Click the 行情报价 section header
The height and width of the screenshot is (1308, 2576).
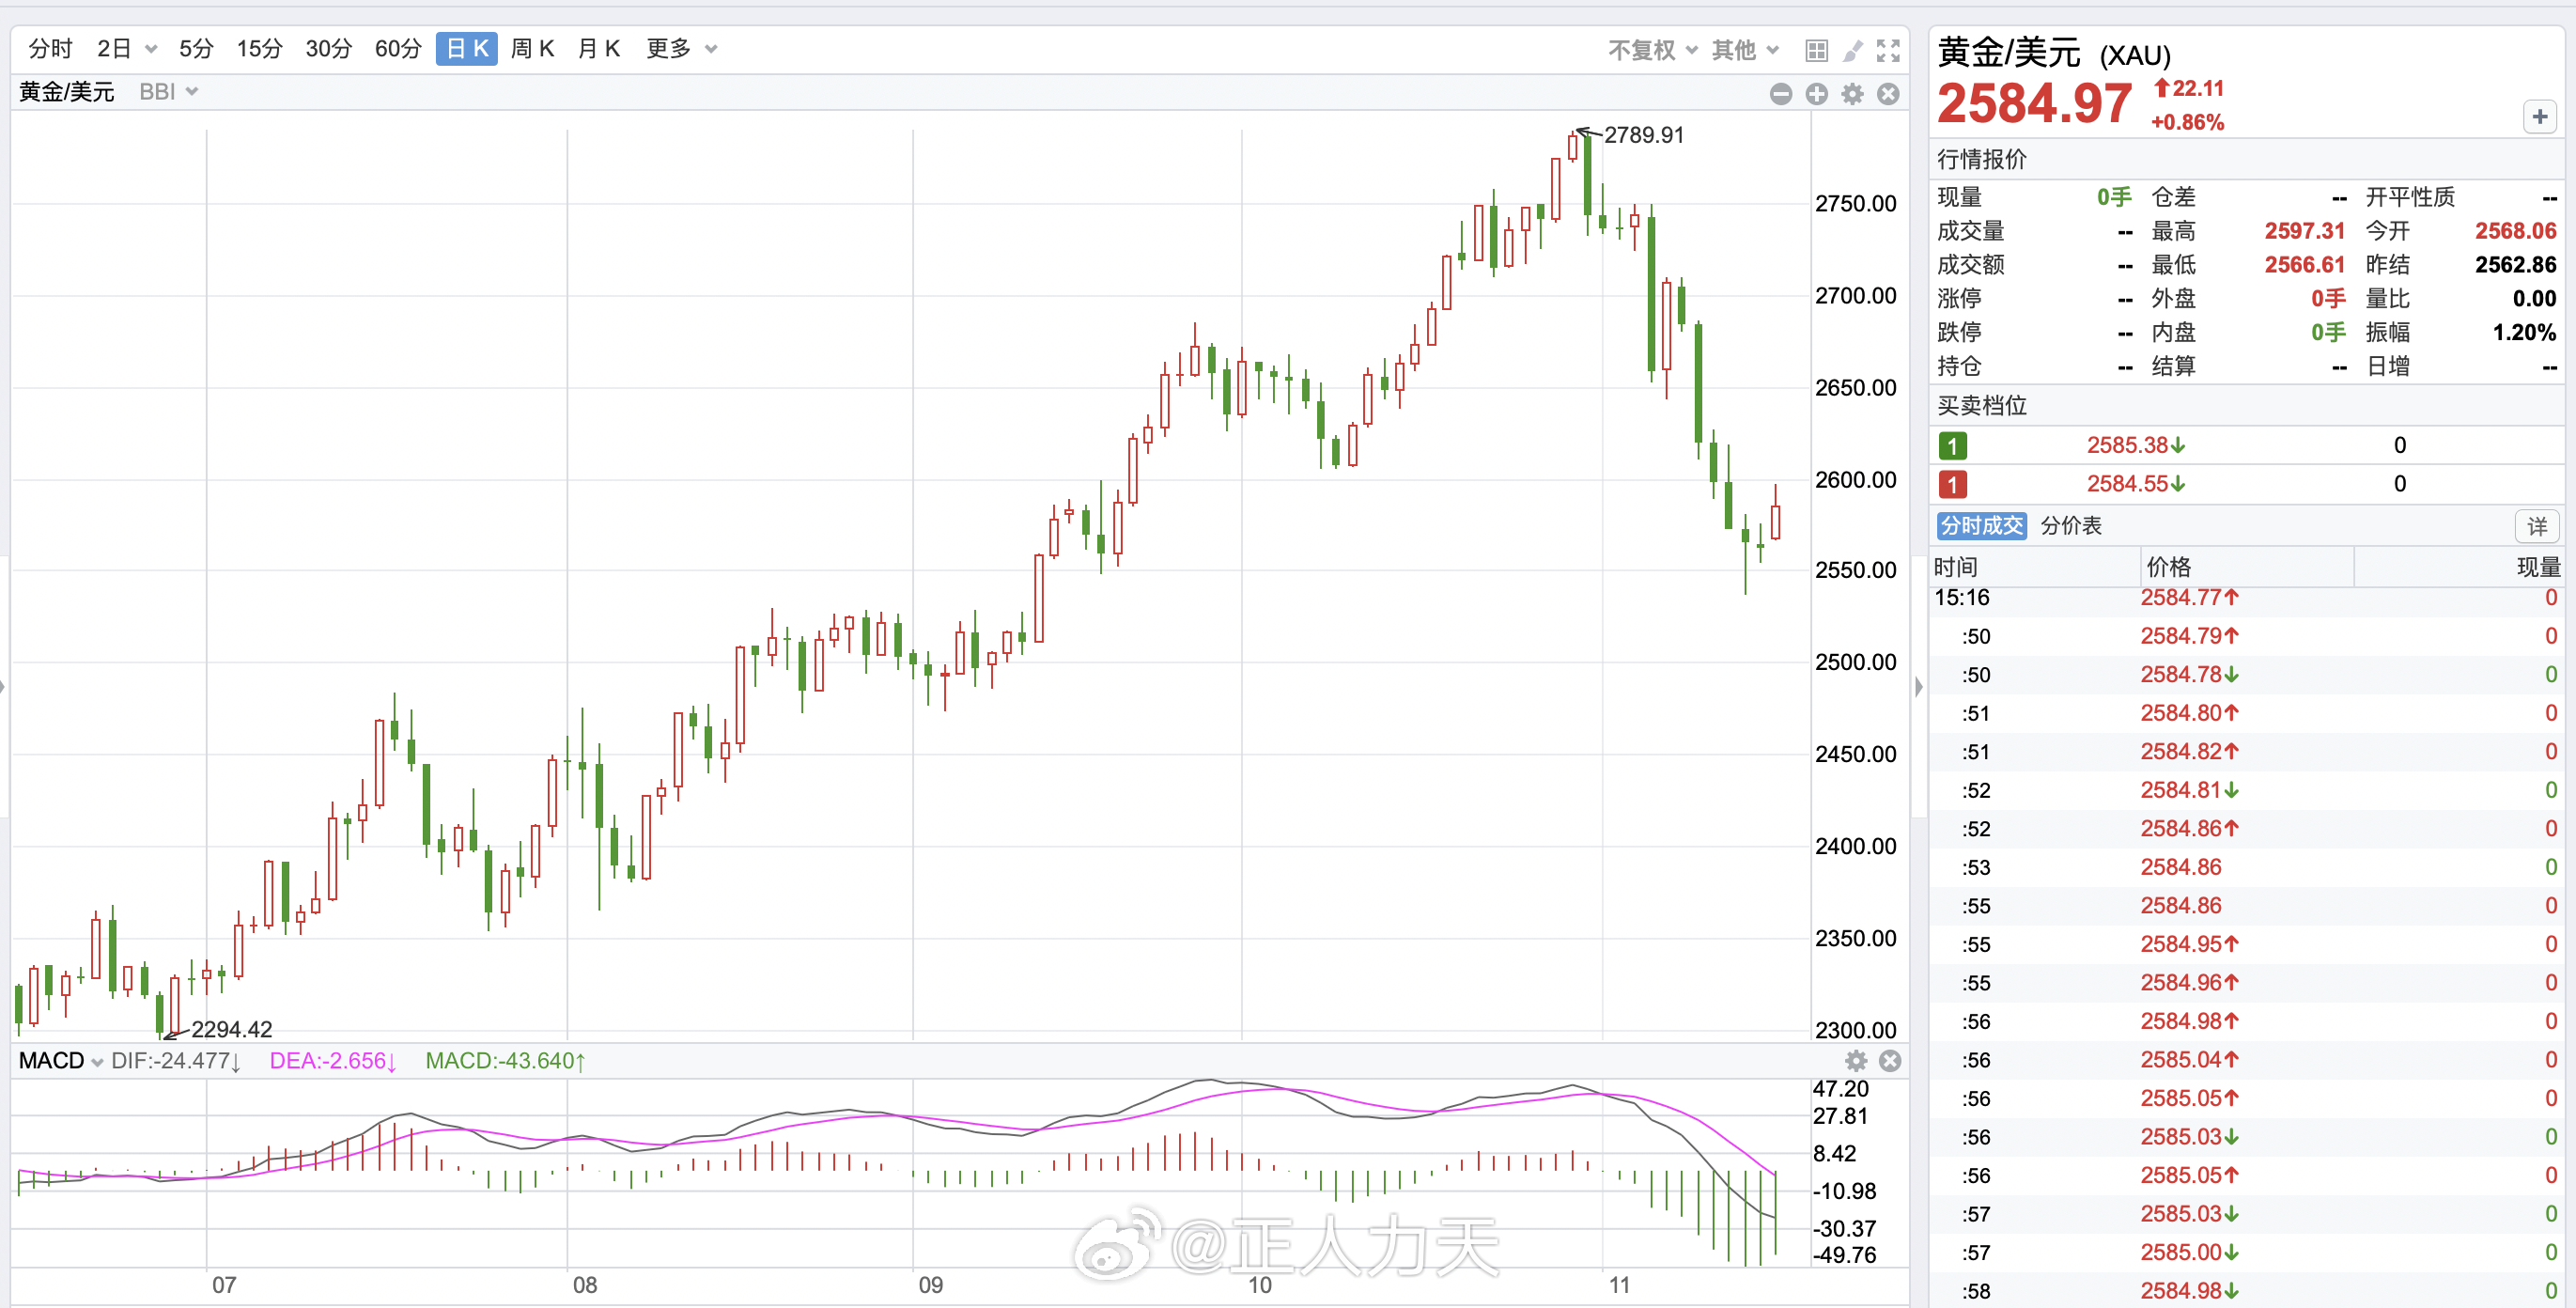pyautogui.click(x=1981, y=160)
